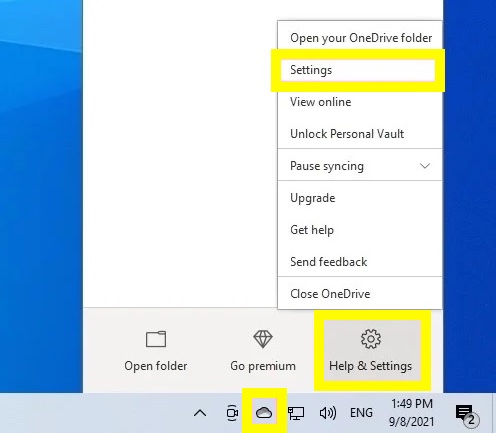Expand the Pause syncing submenu arrow

click(x=425, y=166)
